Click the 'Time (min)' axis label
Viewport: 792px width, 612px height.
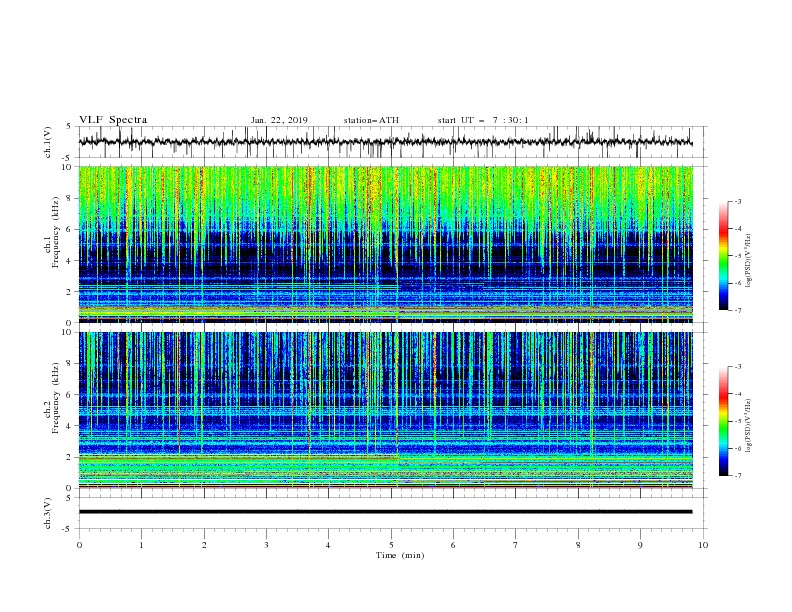400,555
